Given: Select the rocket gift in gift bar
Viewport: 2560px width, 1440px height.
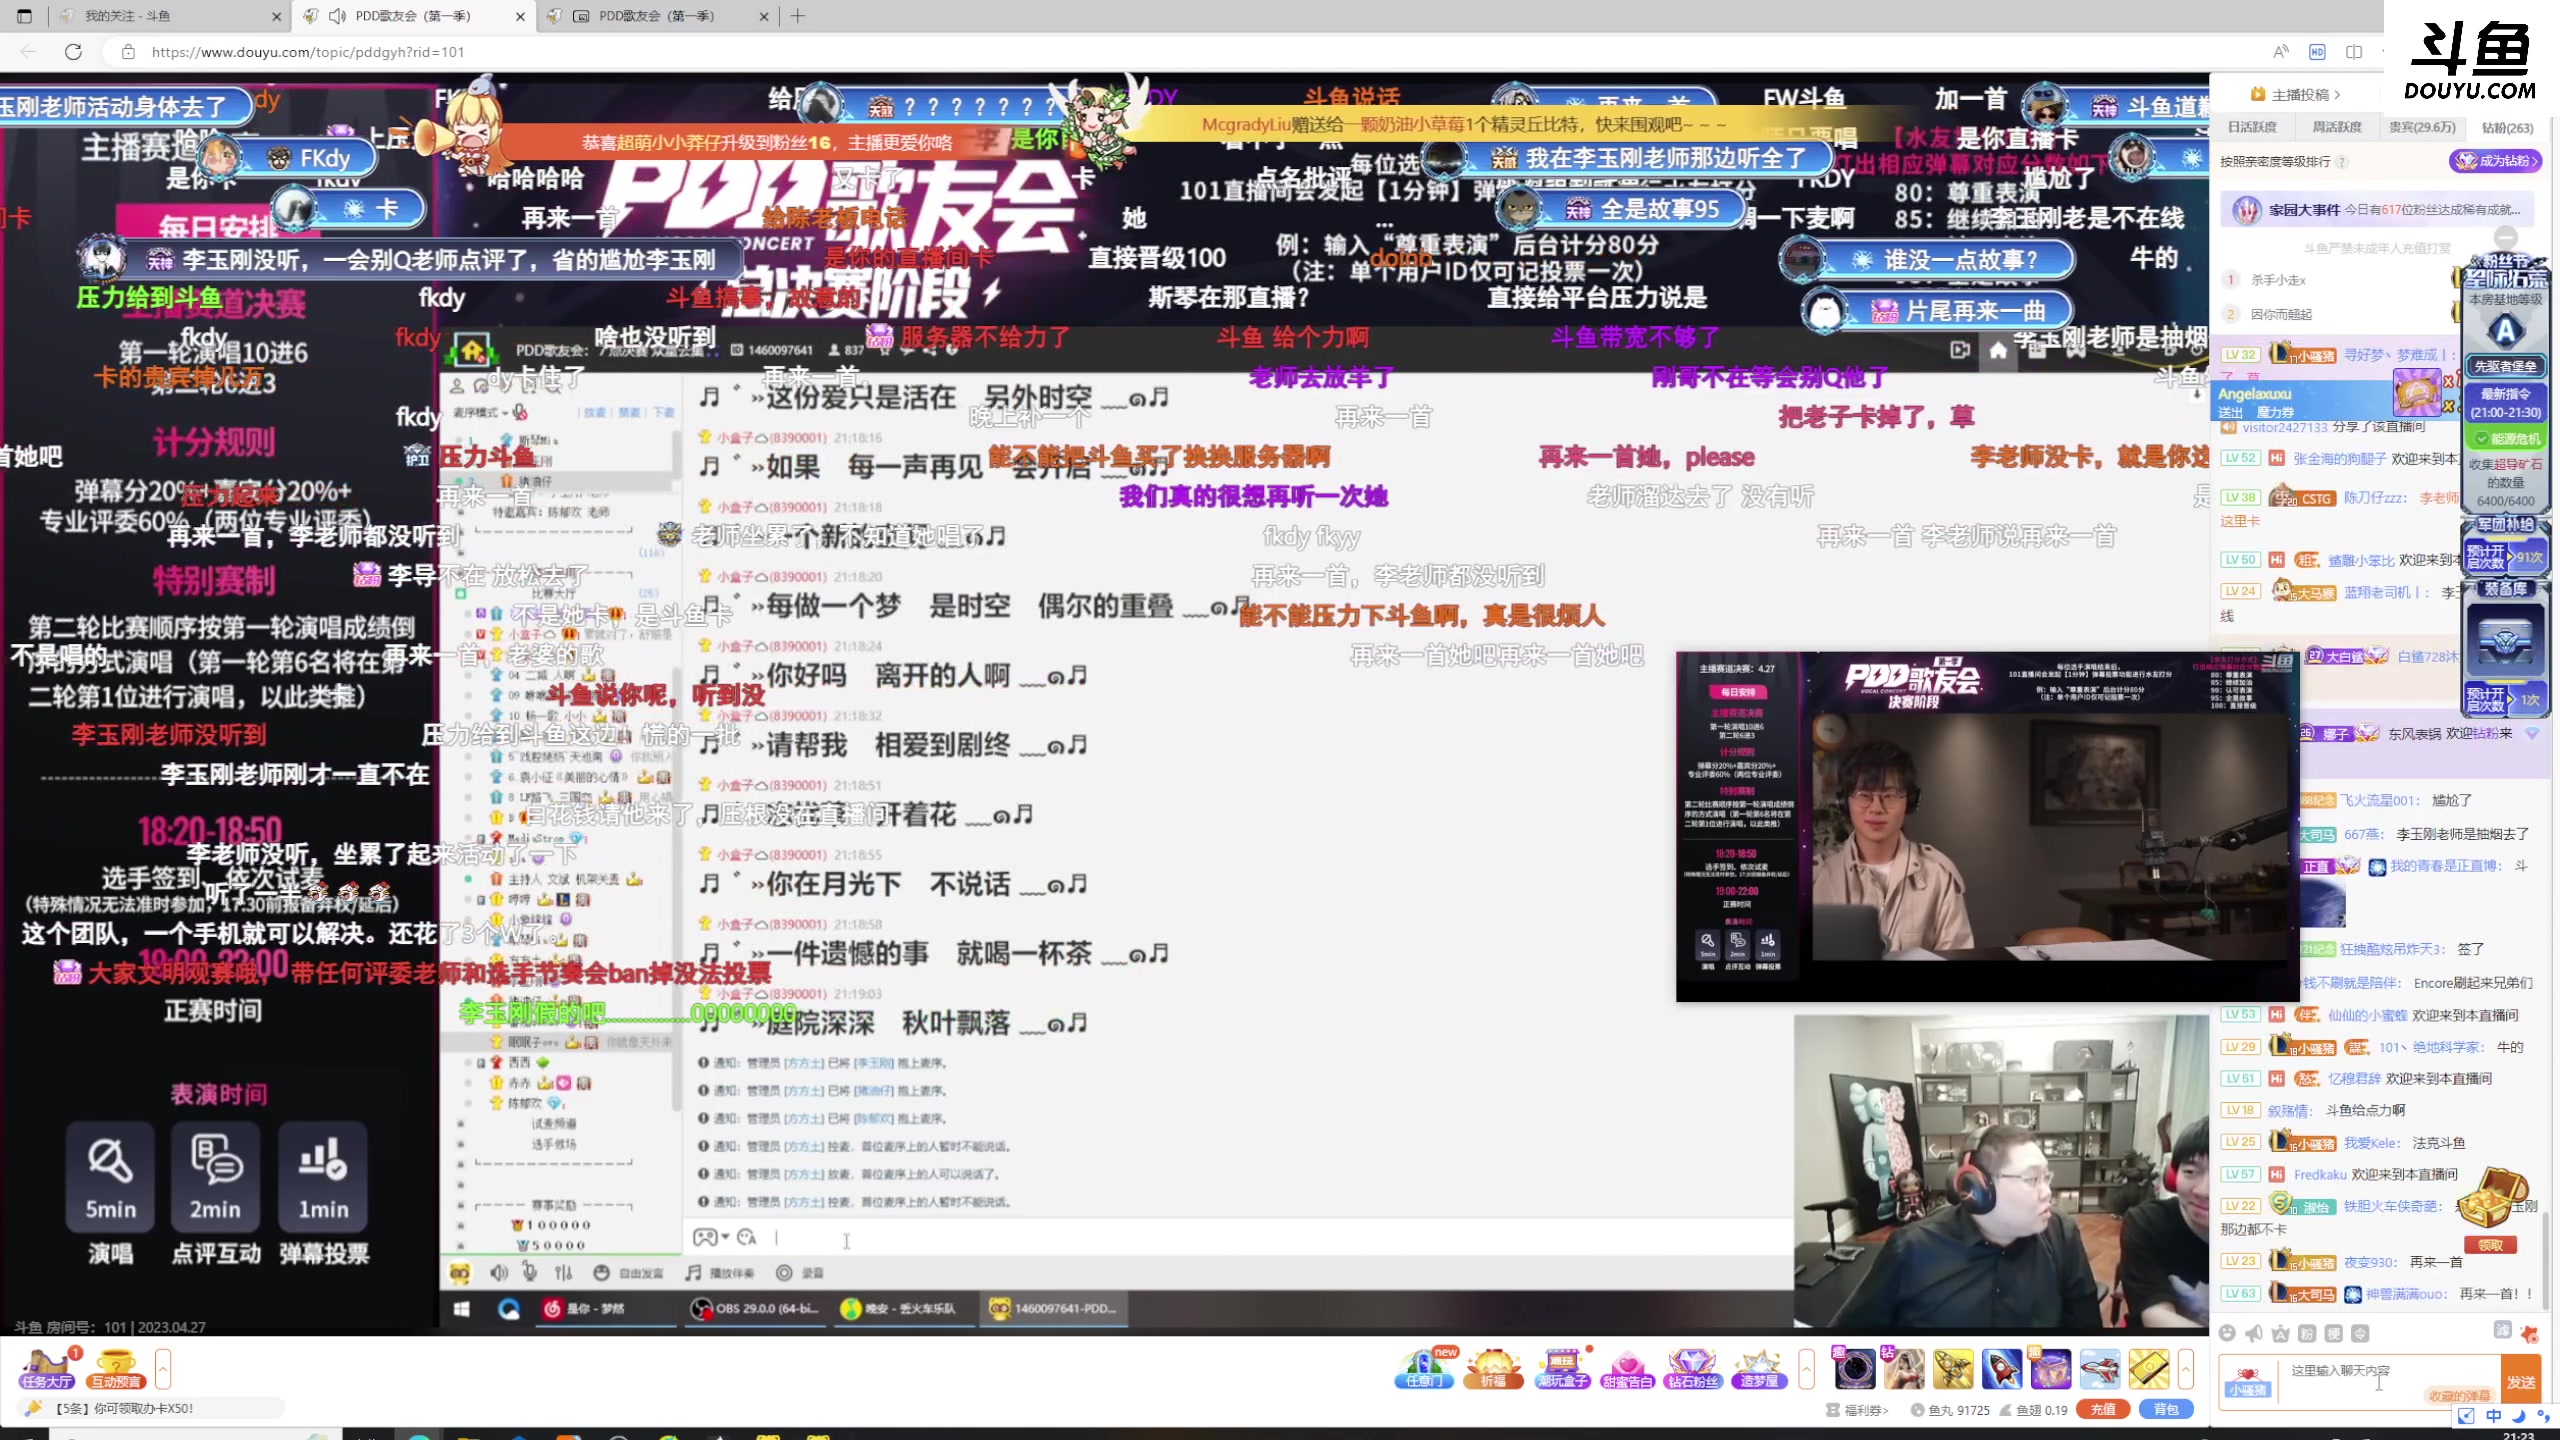Looking at the screenshot, I should pos(2001,1368).
